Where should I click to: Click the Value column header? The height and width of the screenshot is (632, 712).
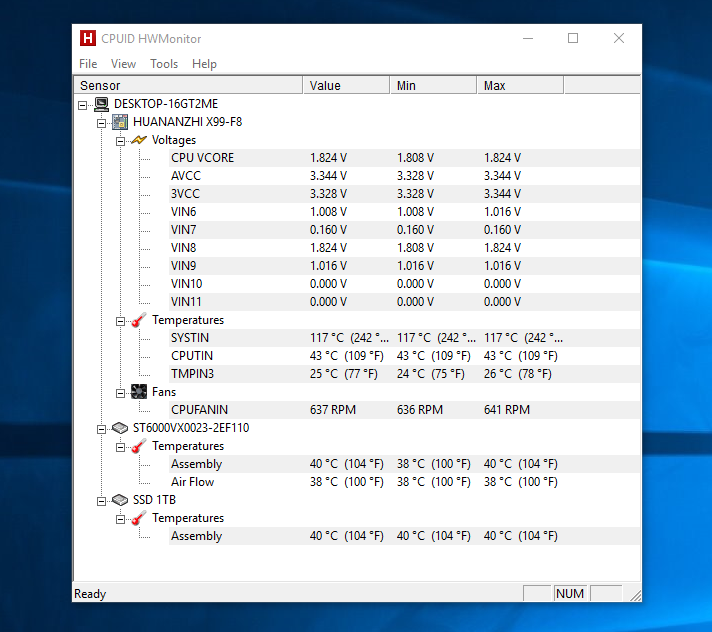[346, 85]
